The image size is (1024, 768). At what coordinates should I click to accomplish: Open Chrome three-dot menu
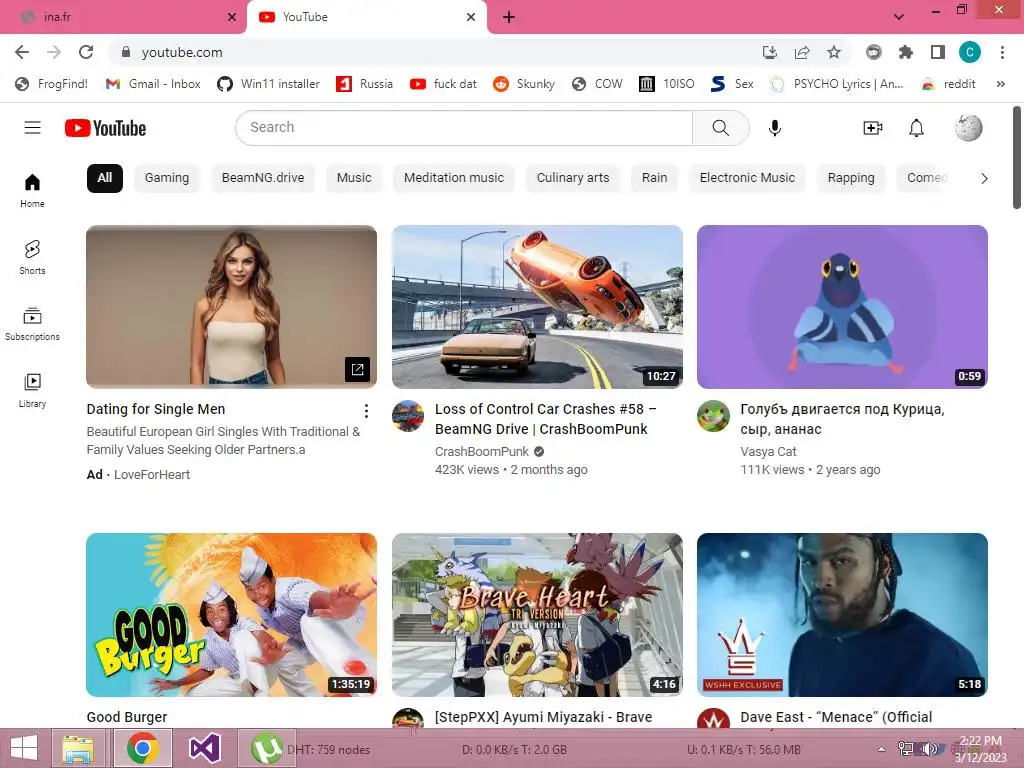(1002, 52)
